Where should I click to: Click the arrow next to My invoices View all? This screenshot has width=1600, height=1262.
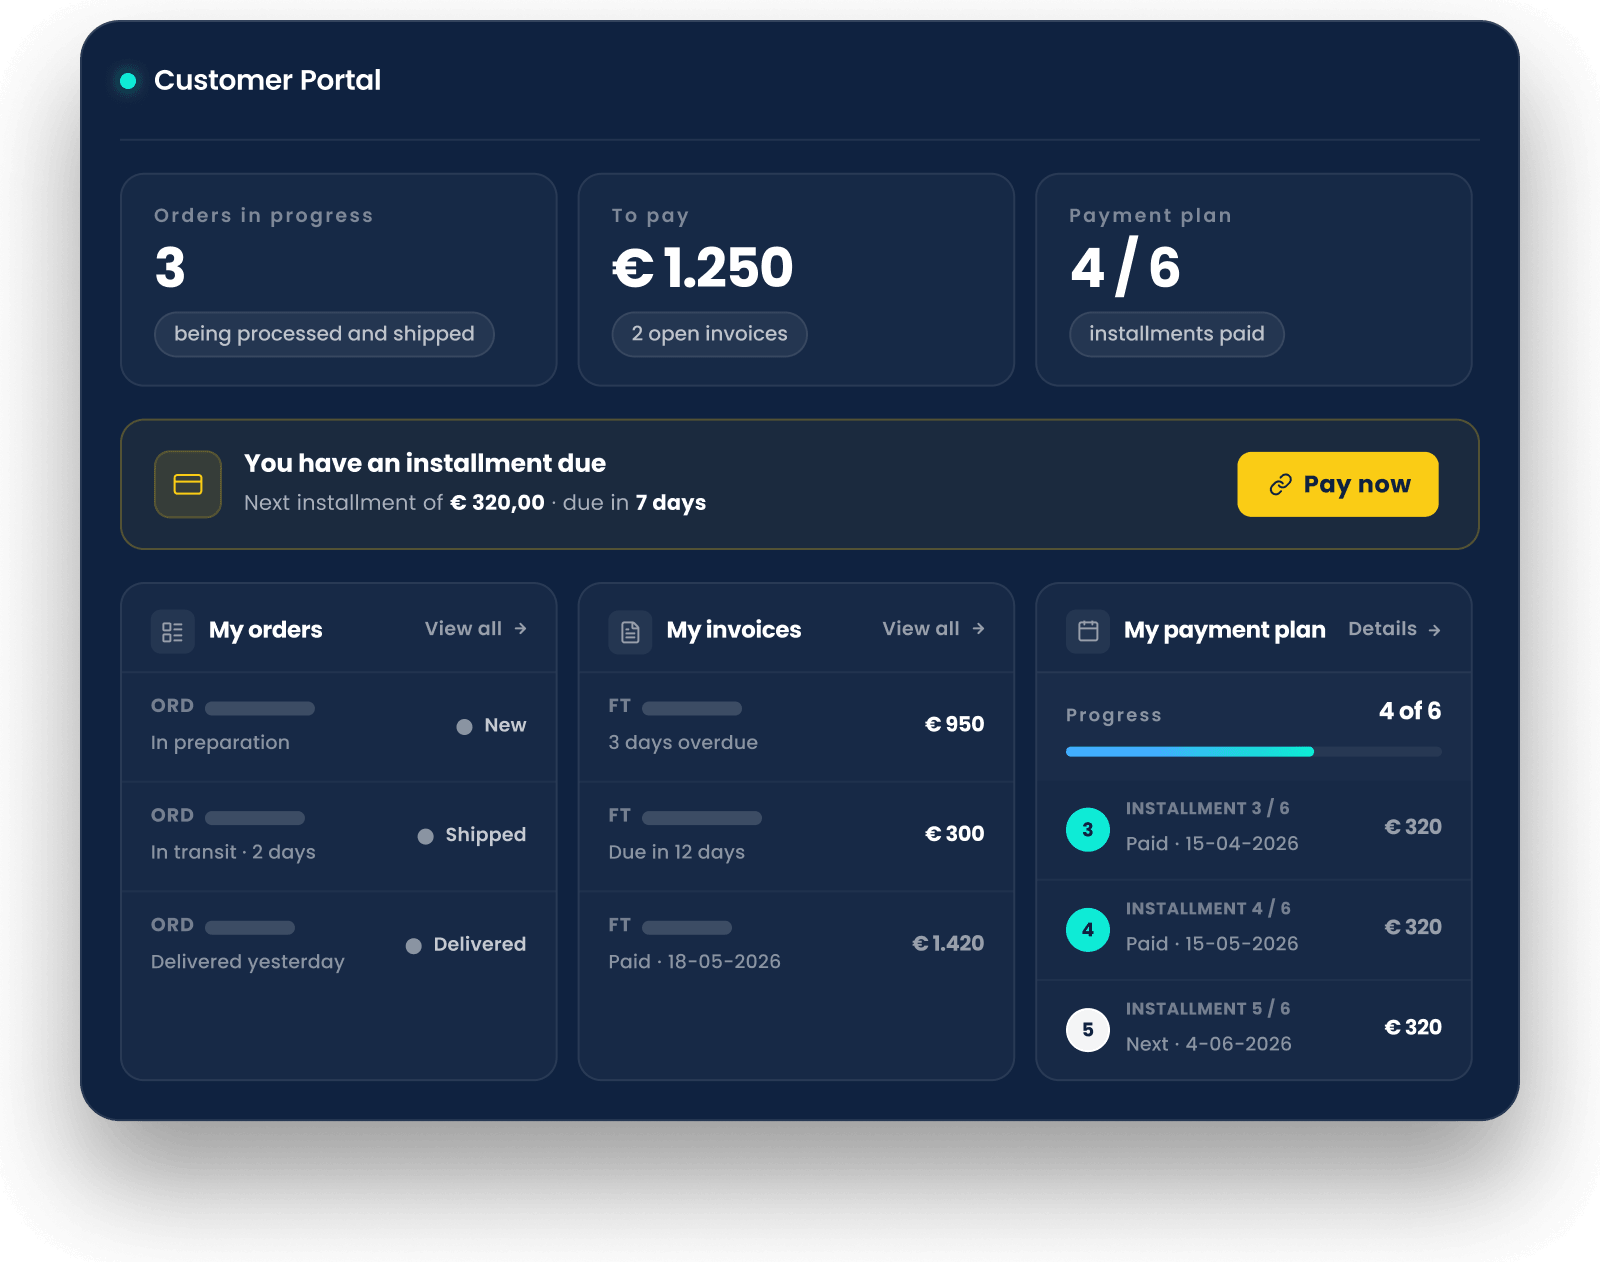coord(978,629)
